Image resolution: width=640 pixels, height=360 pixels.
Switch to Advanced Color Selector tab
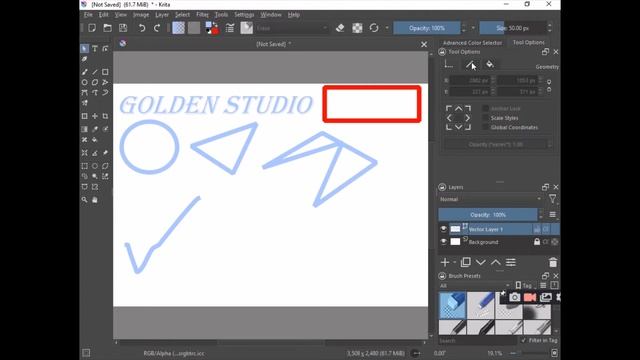(x=472, y=42)
